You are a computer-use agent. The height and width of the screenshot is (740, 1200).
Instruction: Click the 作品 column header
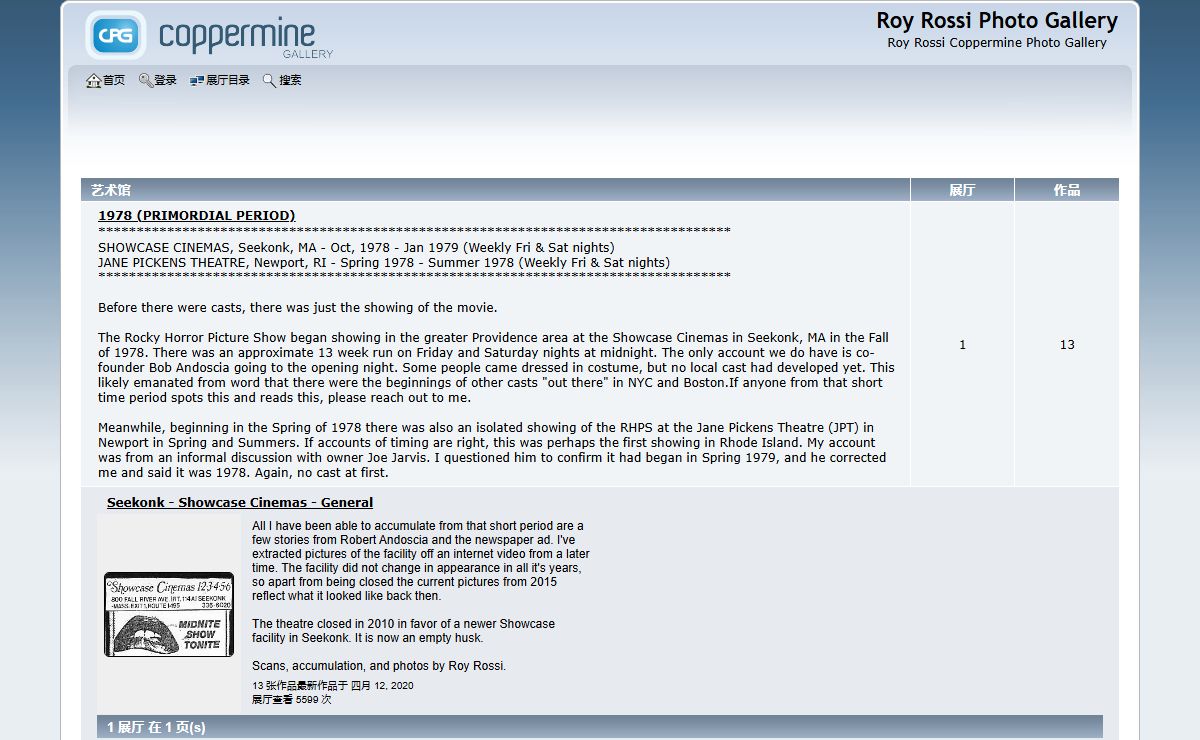click(1067, 190)
